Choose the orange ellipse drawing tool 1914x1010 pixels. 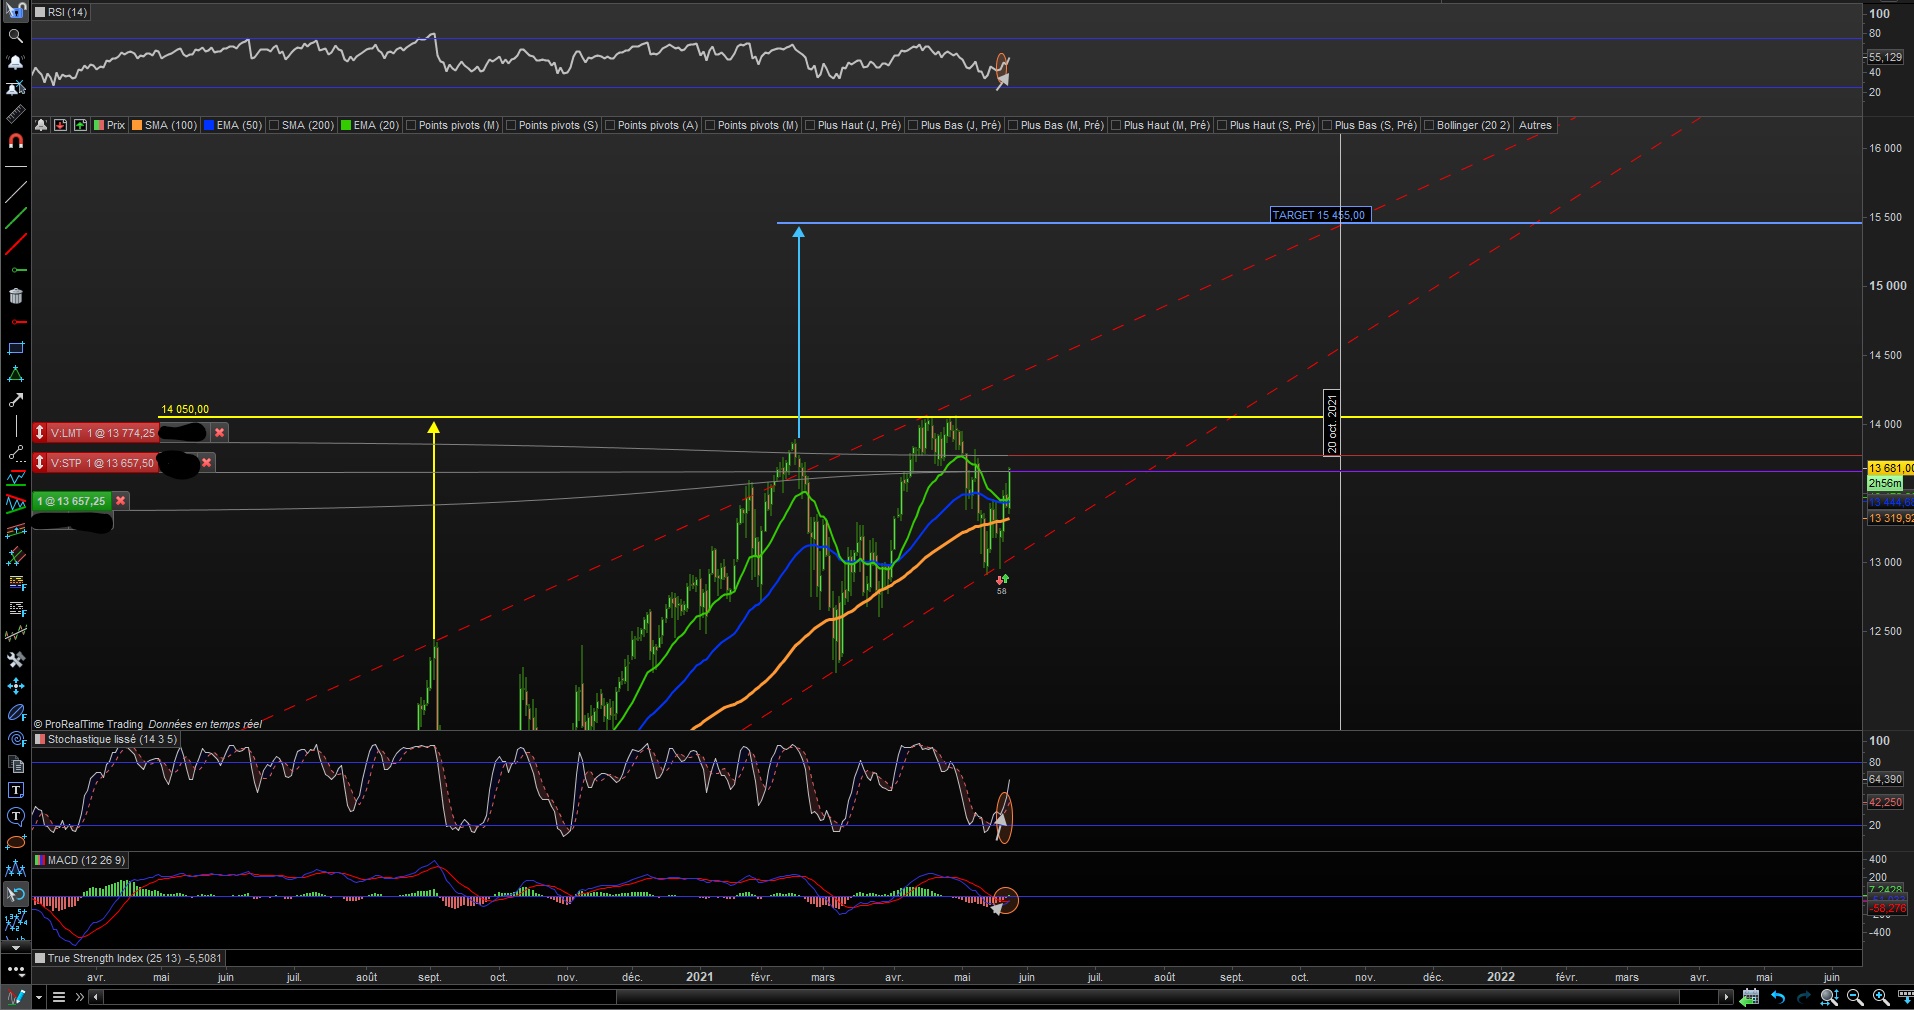[15, 842]
